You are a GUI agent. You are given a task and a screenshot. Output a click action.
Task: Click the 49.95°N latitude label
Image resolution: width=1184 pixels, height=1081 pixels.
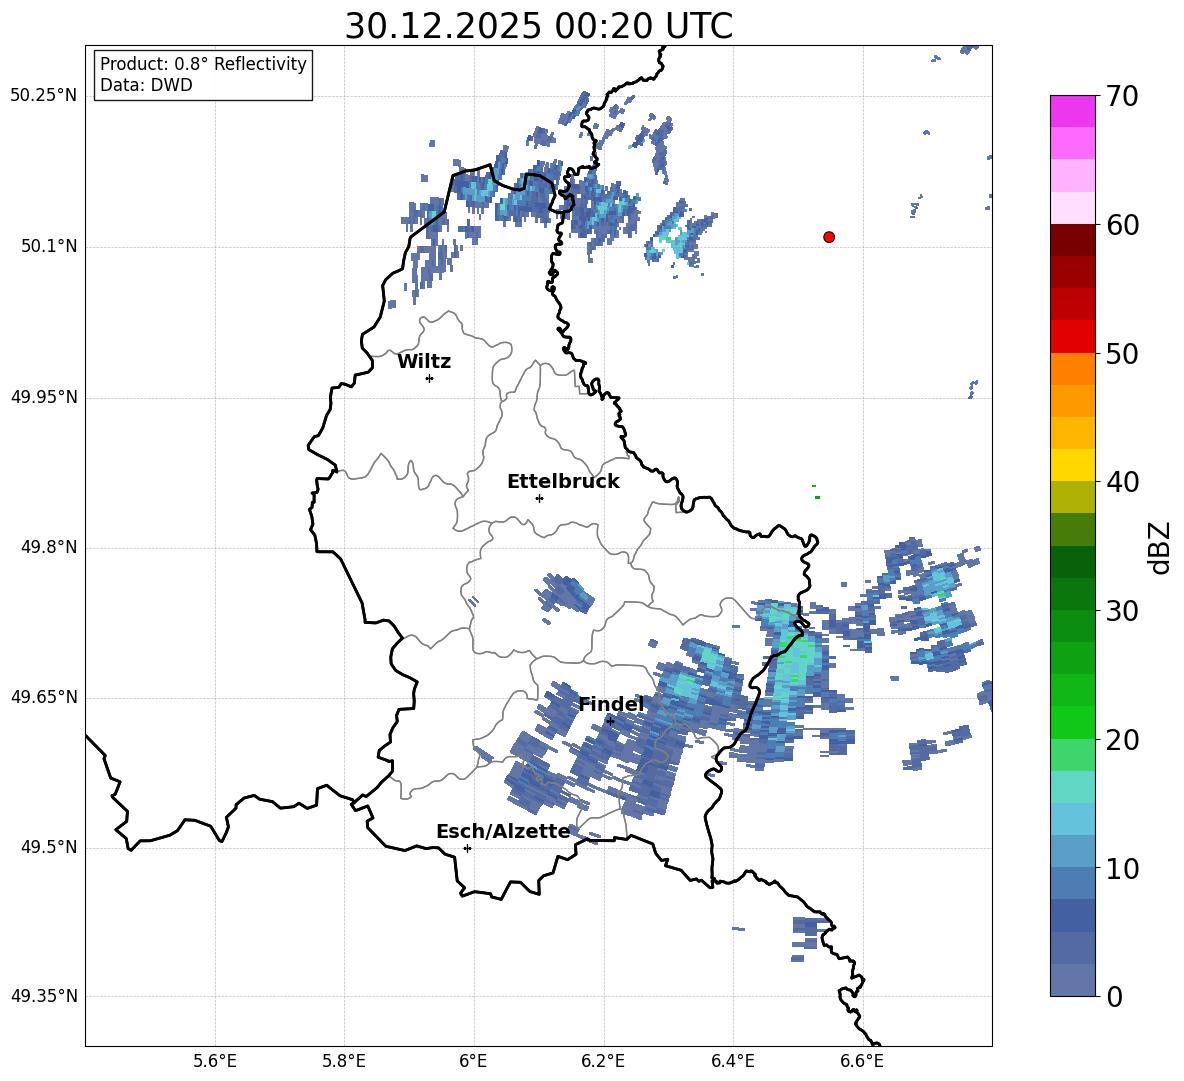(x=44, y=397)
